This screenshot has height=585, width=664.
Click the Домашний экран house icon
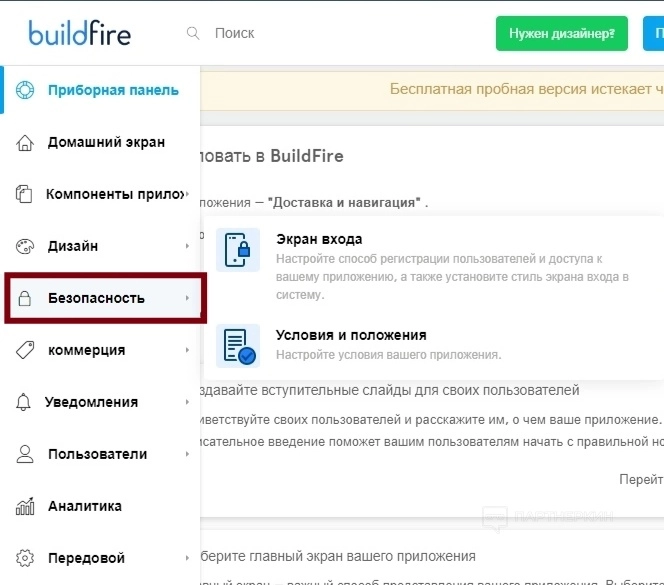[x=26, y=142]
